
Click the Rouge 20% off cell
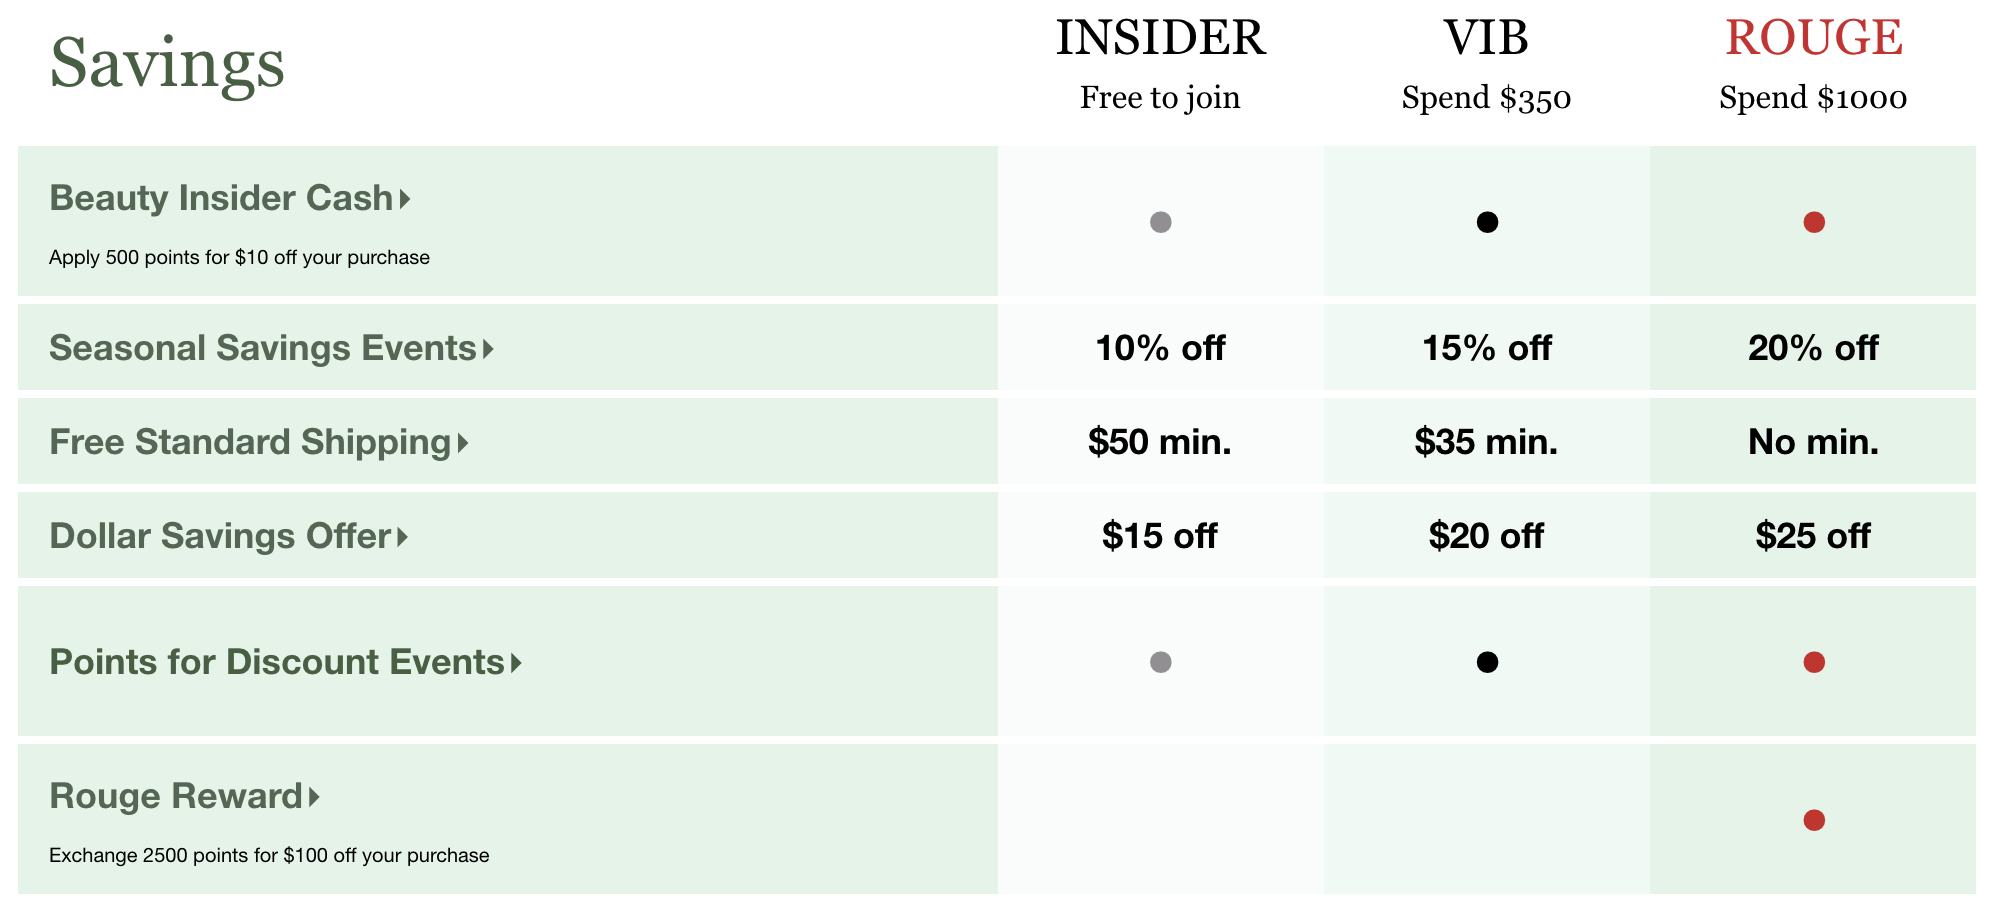coord(1813,348)
